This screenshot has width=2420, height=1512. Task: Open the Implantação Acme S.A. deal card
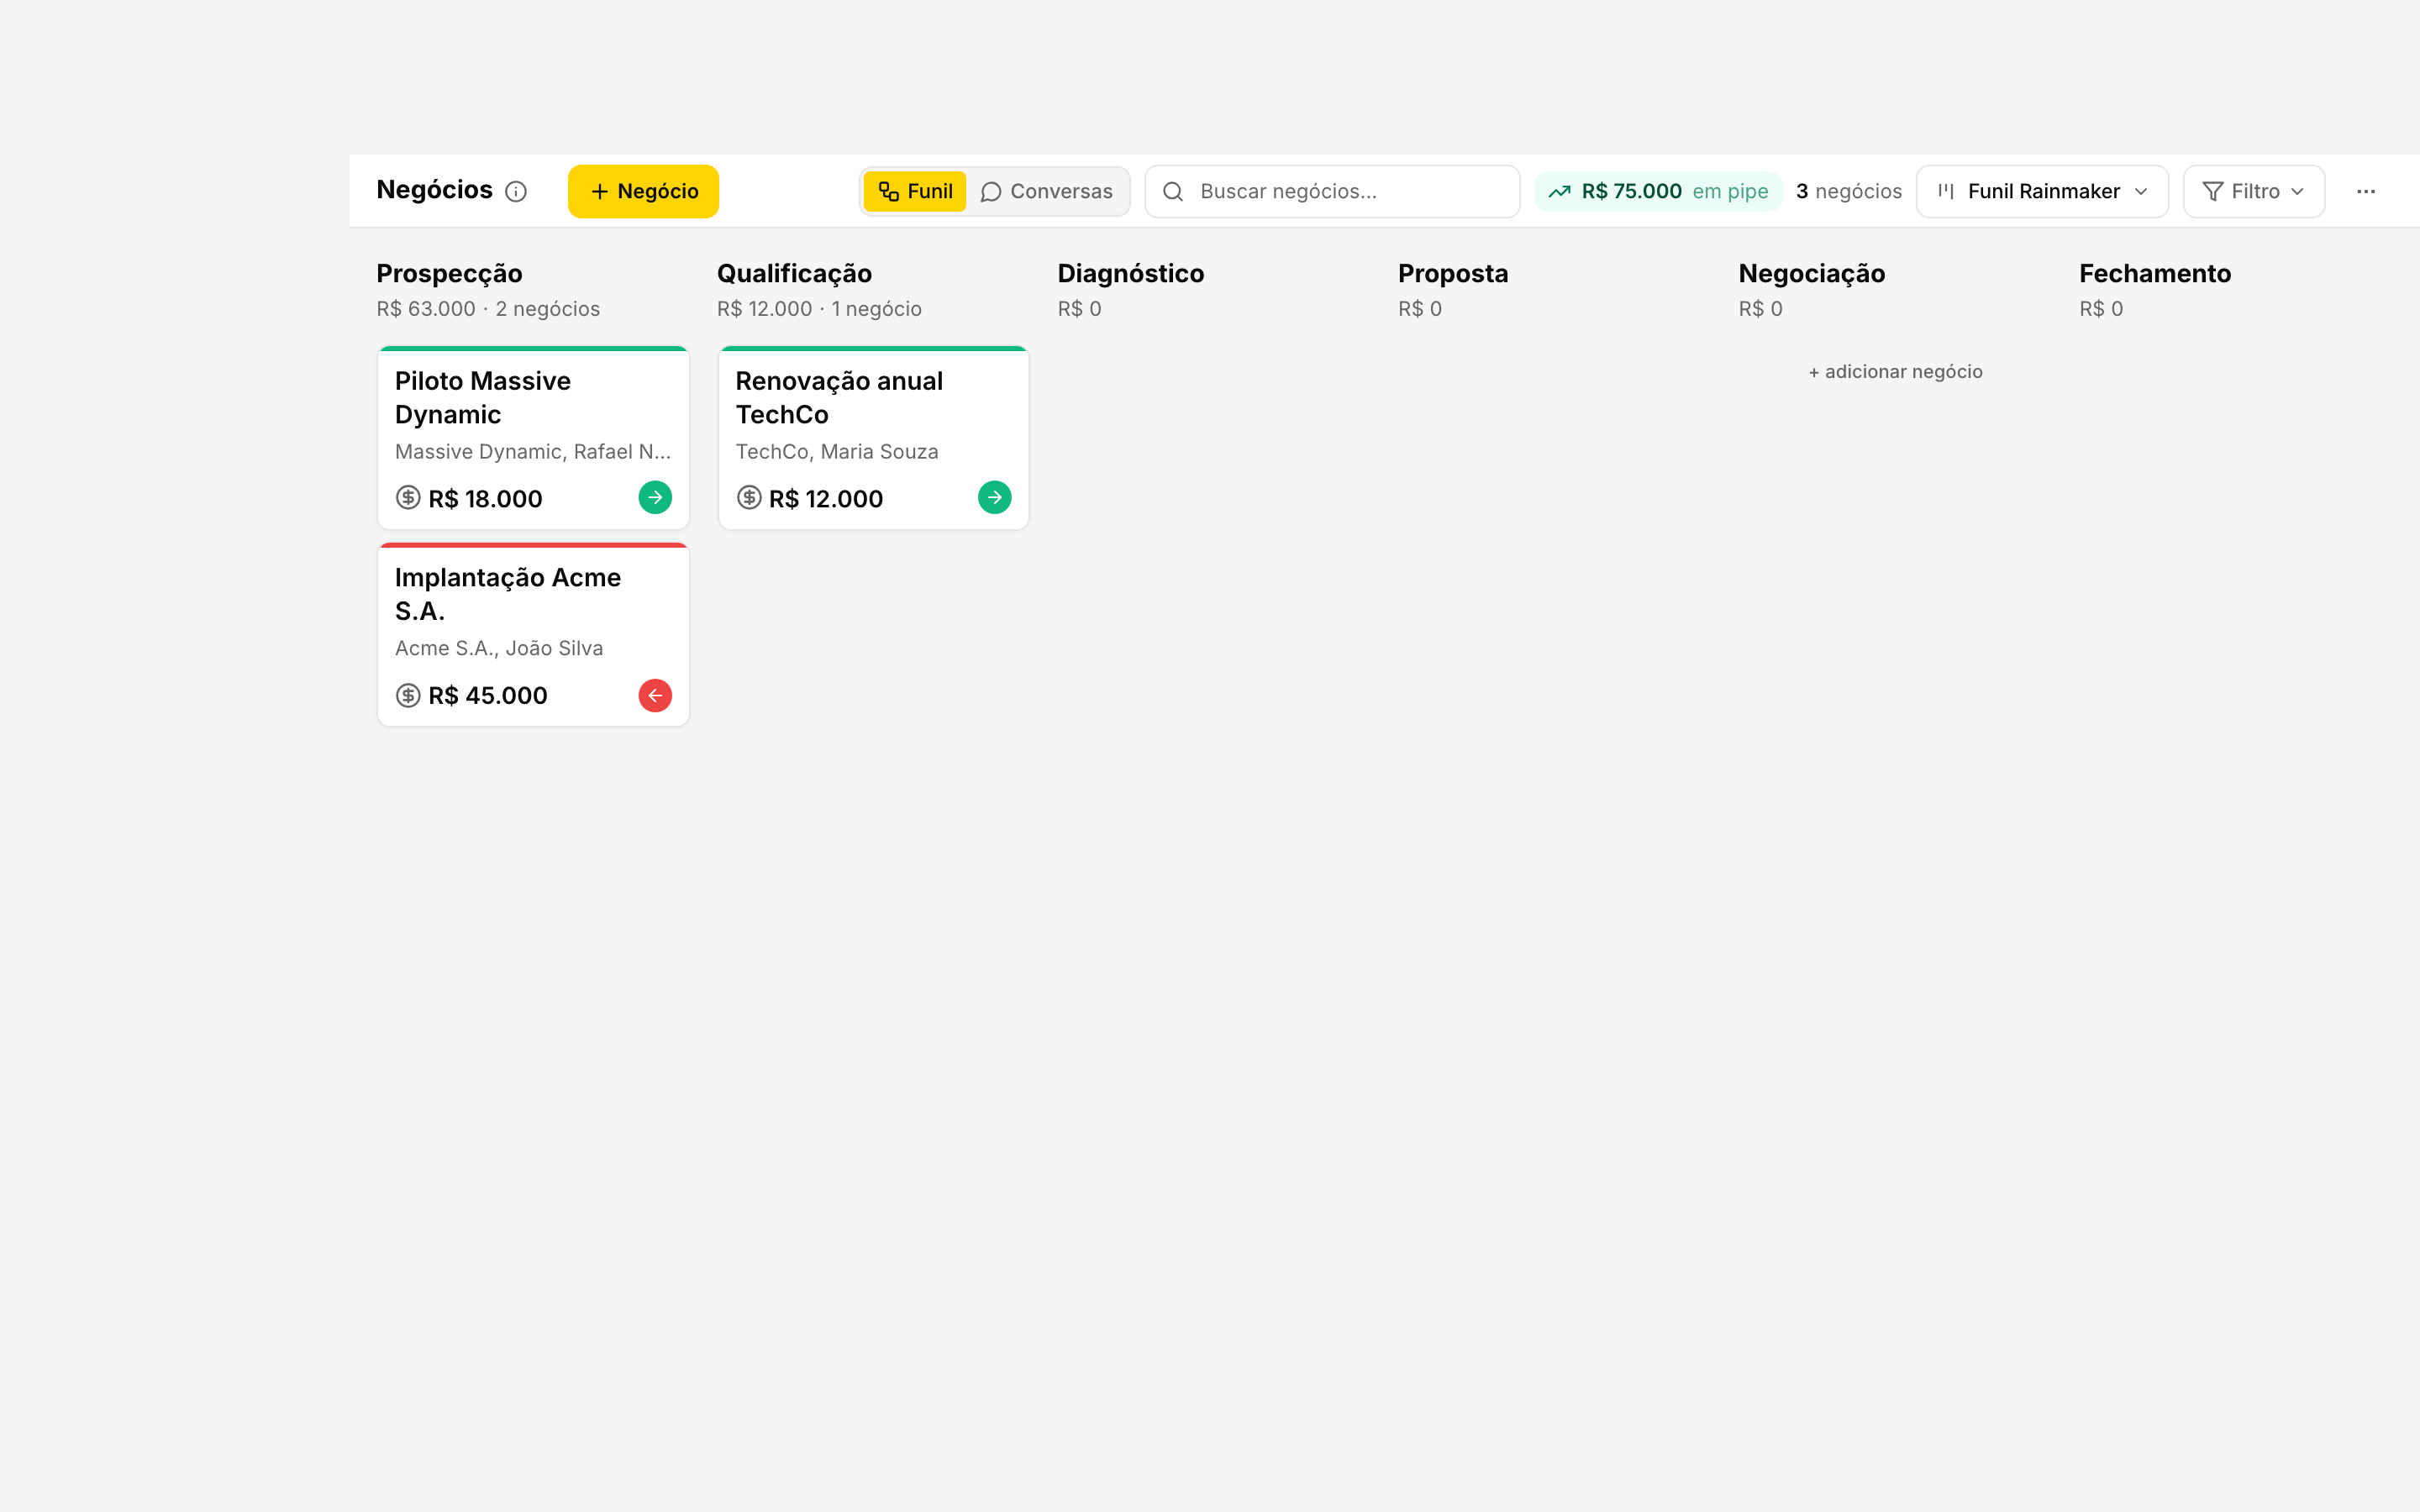coord(533,635)
